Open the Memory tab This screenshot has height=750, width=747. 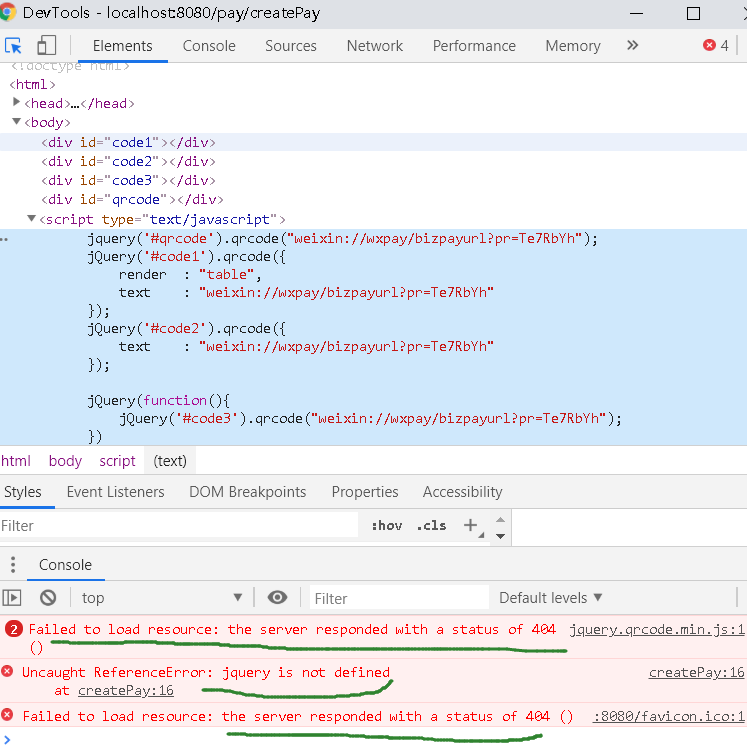point(573,46)
